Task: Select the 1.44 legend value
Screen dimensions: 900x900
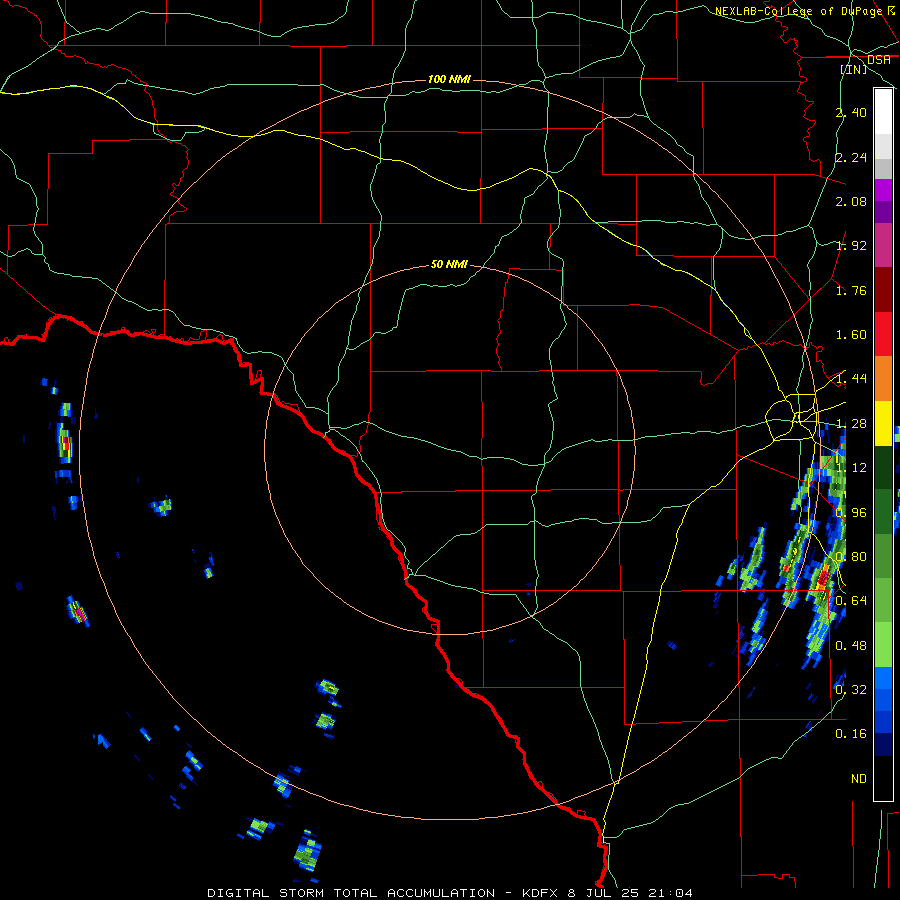Action: 851,379
